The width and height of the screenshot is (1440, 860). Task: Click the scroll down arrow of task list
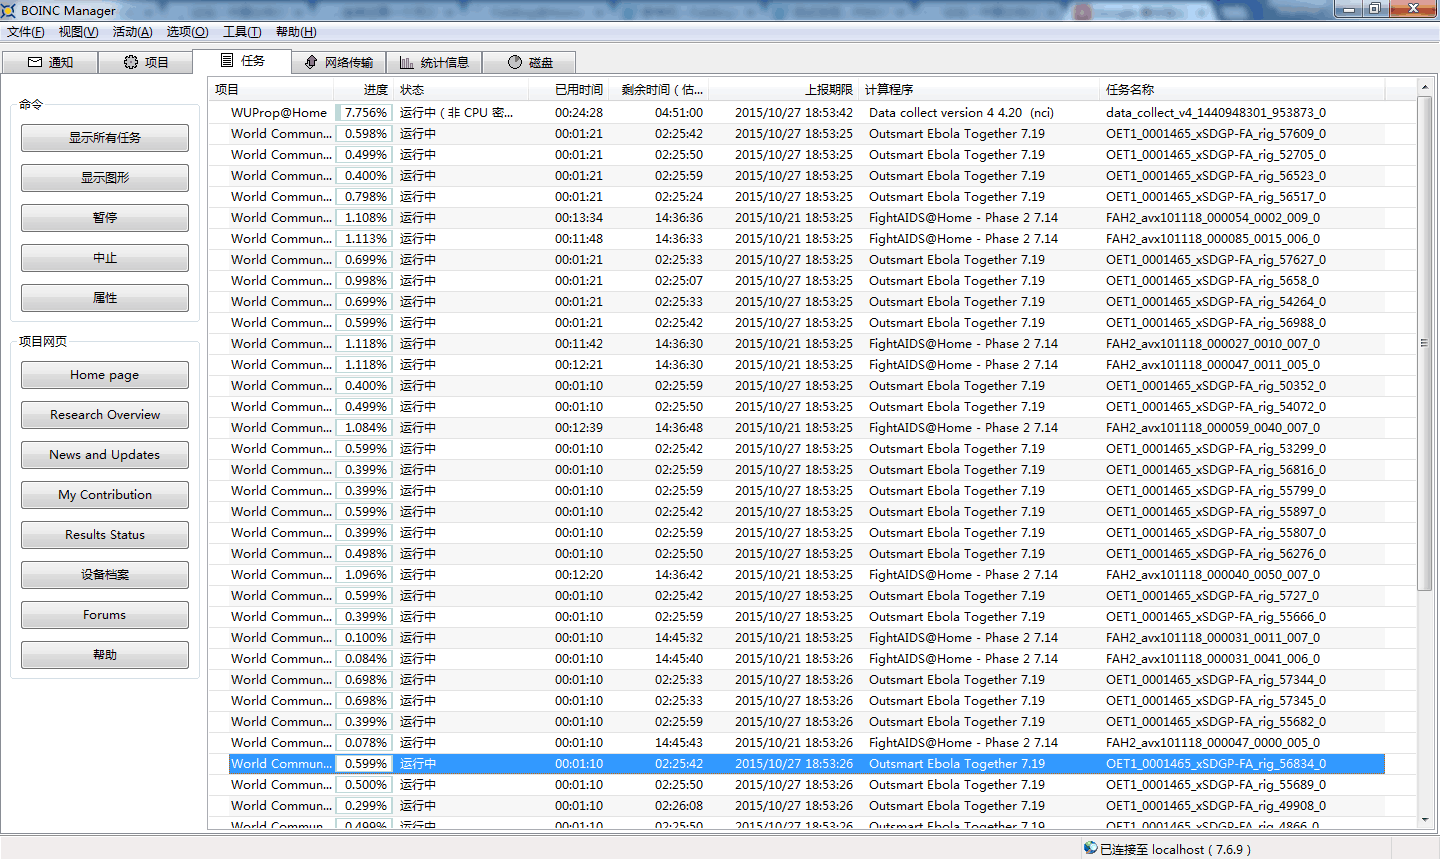[x=1425, y=820]
